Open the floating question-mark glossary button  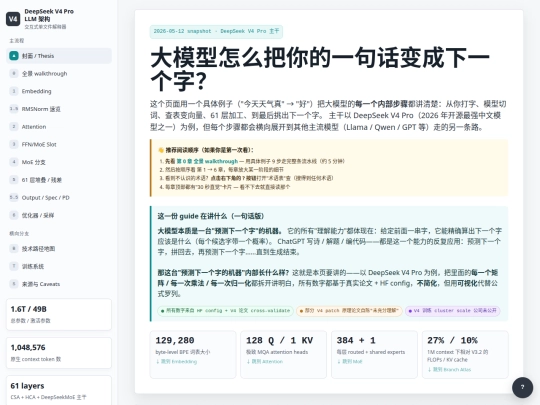522,387
